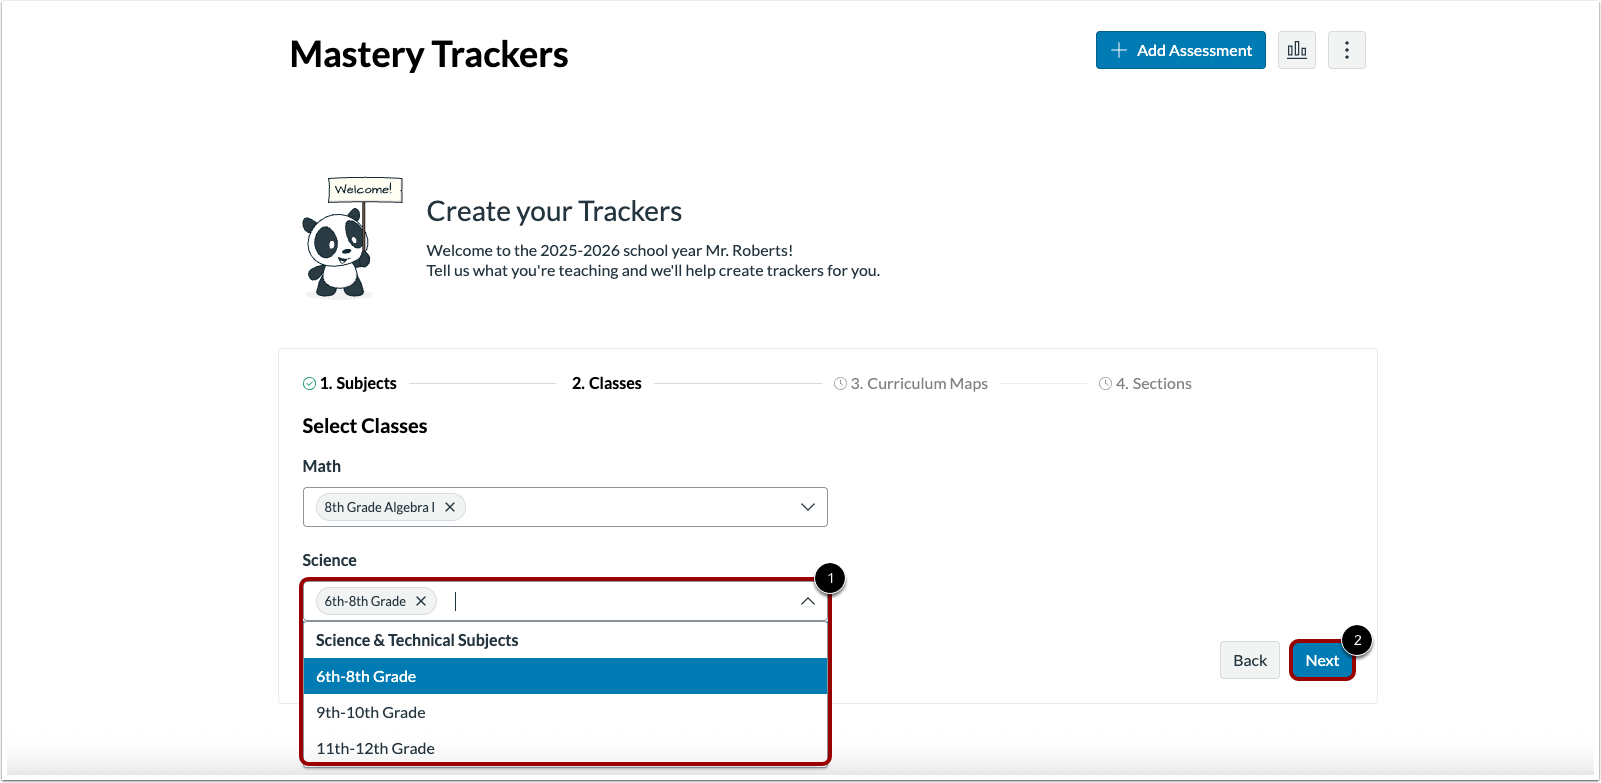
Task: Remove the 8th Grade Algebra I tag
Action: (x=450, y=507)
